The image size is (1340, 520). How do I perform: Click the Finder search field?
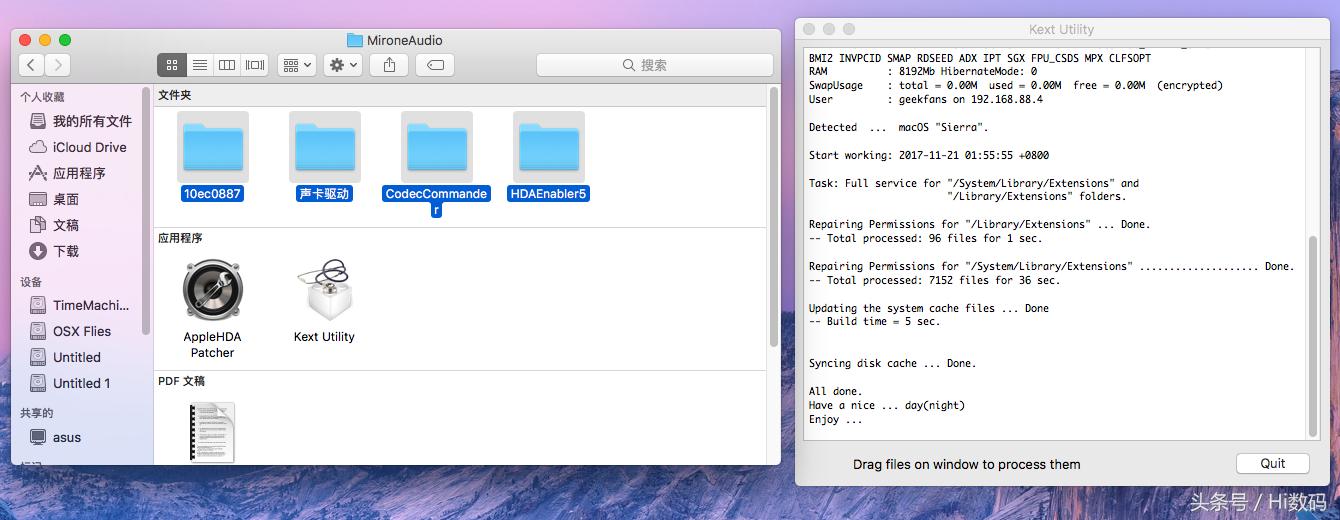click(x=654, y=65)
